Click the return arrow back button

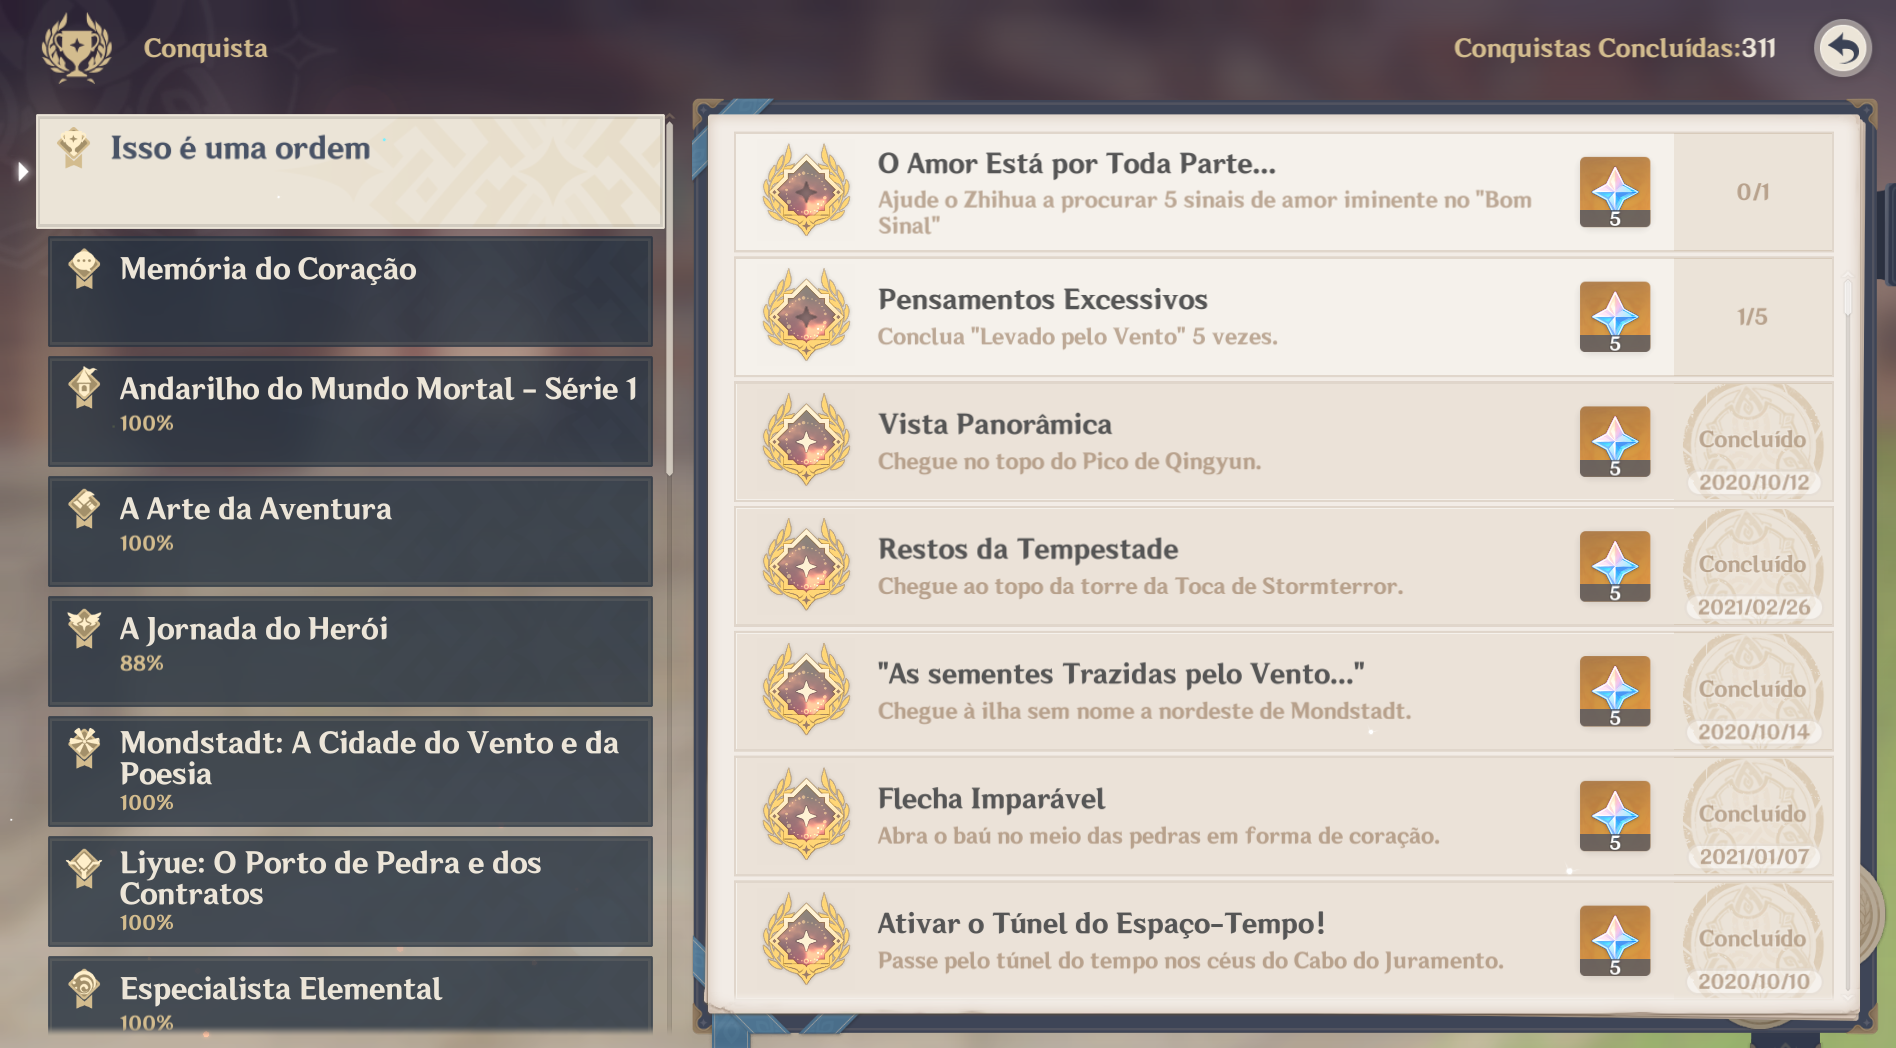click(1843, 48)
